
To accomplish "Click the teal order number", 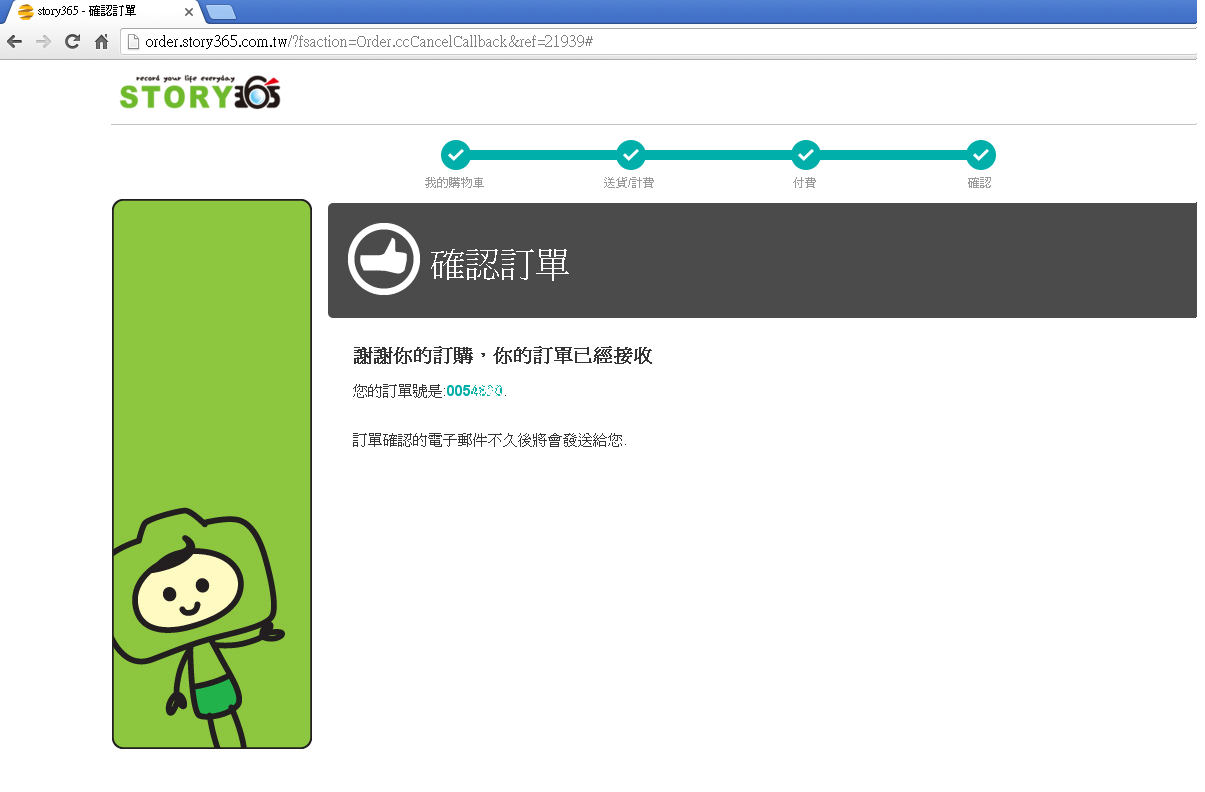I will [x=474, y=391].
